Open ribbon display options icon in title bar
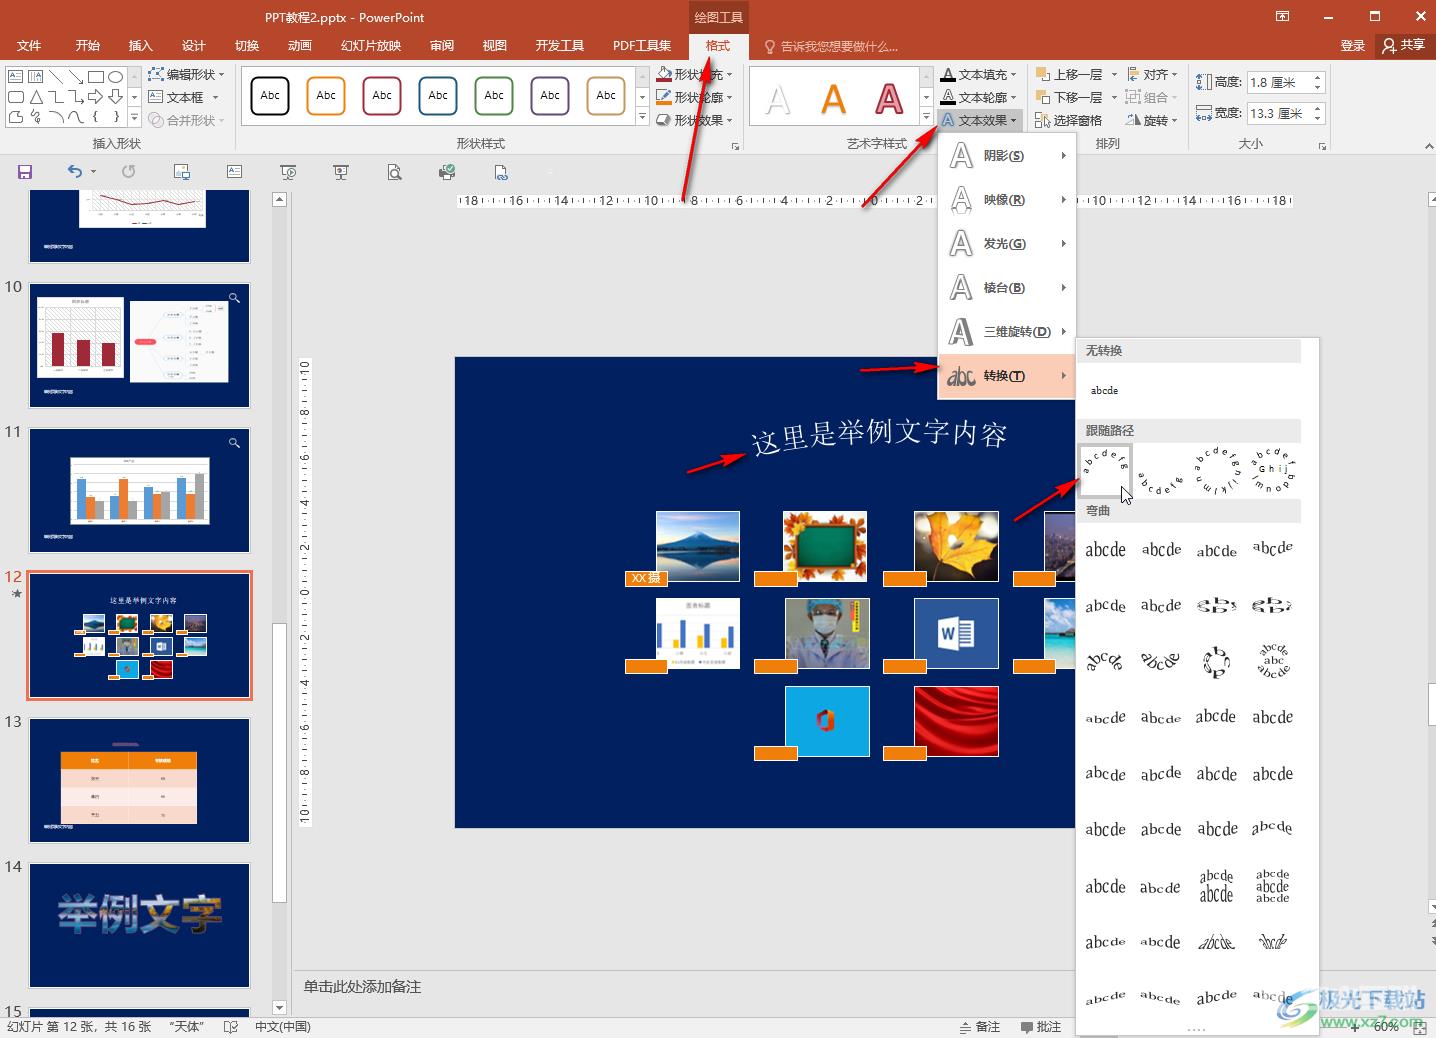1436x1038 pixels. (x=1283, y=17)
